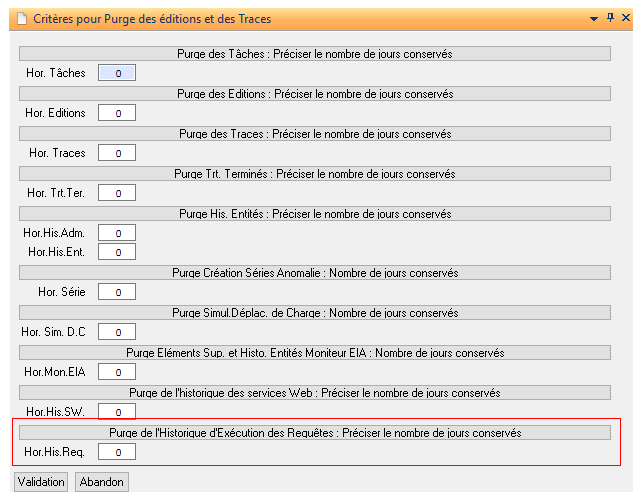Toggle the auto-hide pin icon
The image size is (643, 504).
coord(611,18)
